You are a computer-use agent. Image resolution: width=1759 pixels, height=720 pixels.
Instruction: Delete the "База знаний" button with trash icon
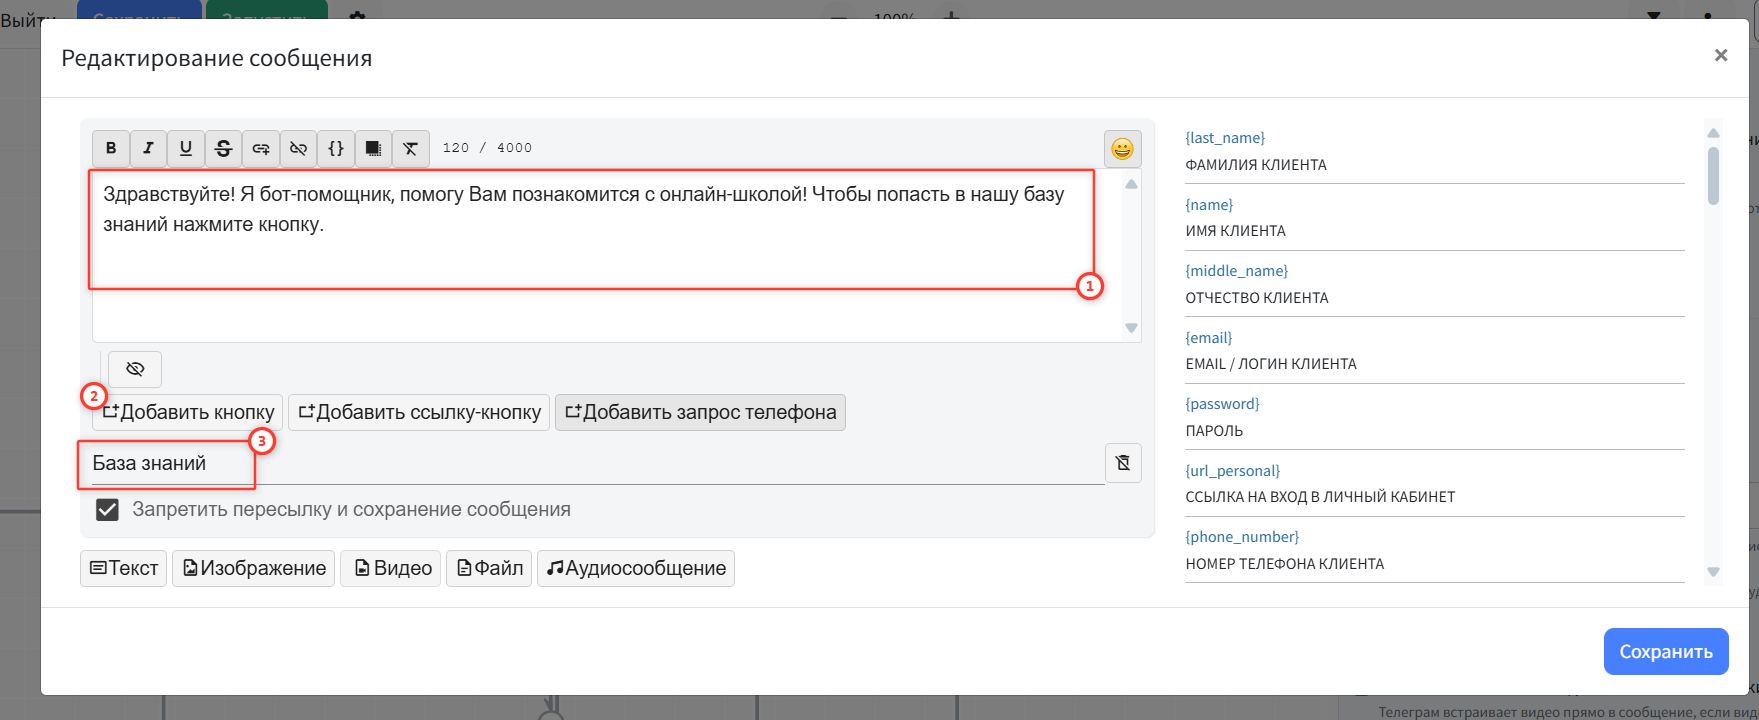click(x=1122, y=463)
